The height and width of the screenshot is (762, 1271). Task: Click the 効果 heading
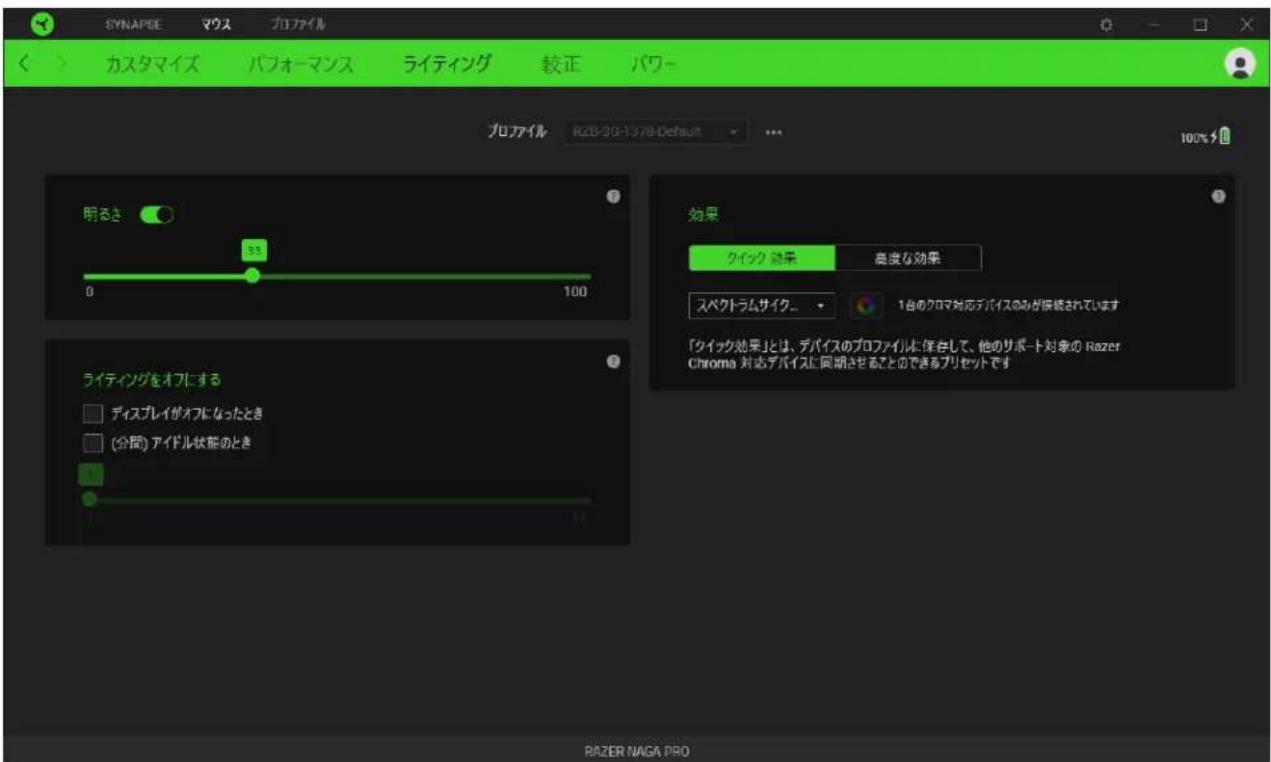click(703, 214)
